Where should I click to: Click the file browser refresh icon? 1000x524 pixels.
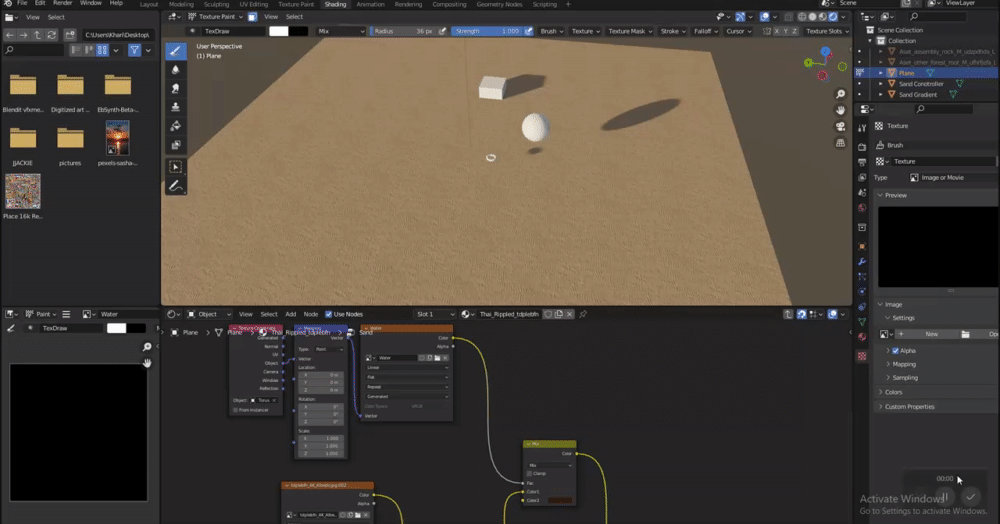tap(52, 35)
